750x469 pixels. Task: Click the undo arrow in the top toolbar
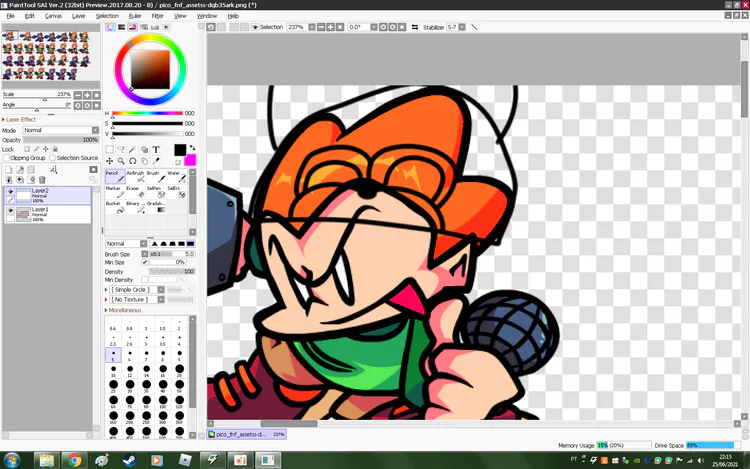210,27
